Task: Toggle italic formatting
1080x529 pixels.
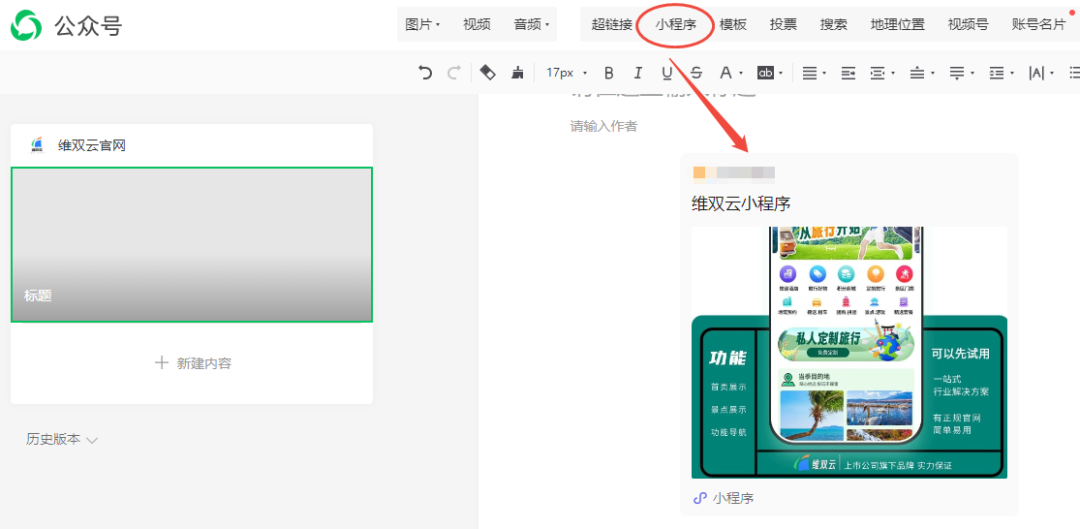Action: [x=638, y=72]
